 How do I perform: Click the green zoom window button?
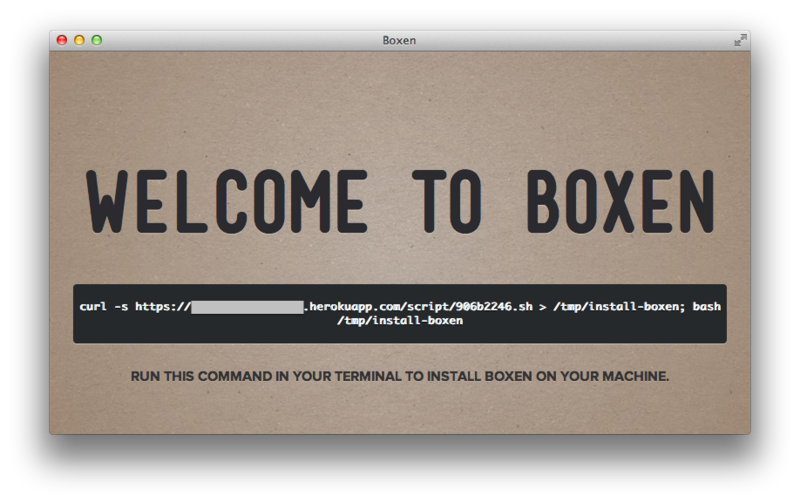coord(96,40)
